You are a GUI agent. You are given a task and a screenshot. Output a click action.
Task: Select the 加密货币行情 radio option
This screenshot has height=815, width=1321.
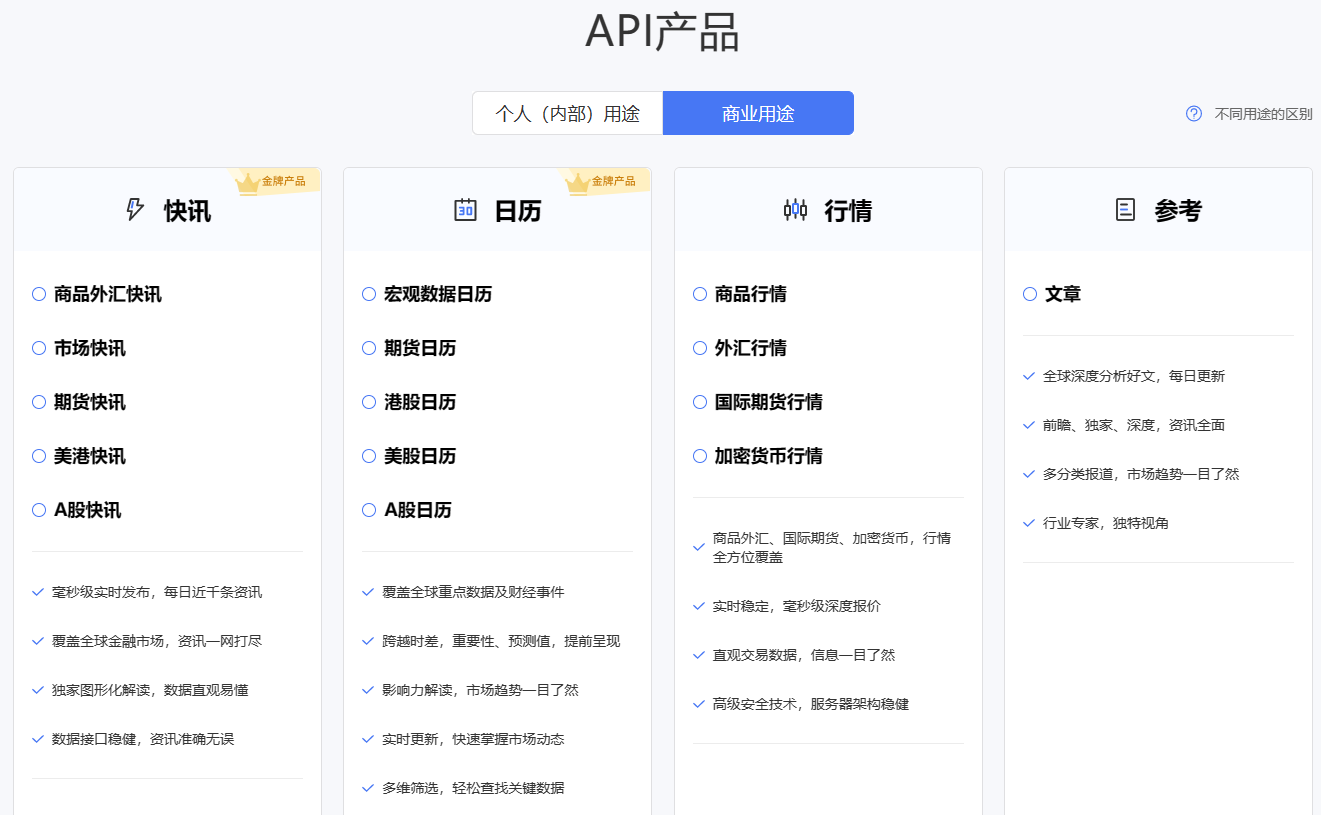point(700,456)
